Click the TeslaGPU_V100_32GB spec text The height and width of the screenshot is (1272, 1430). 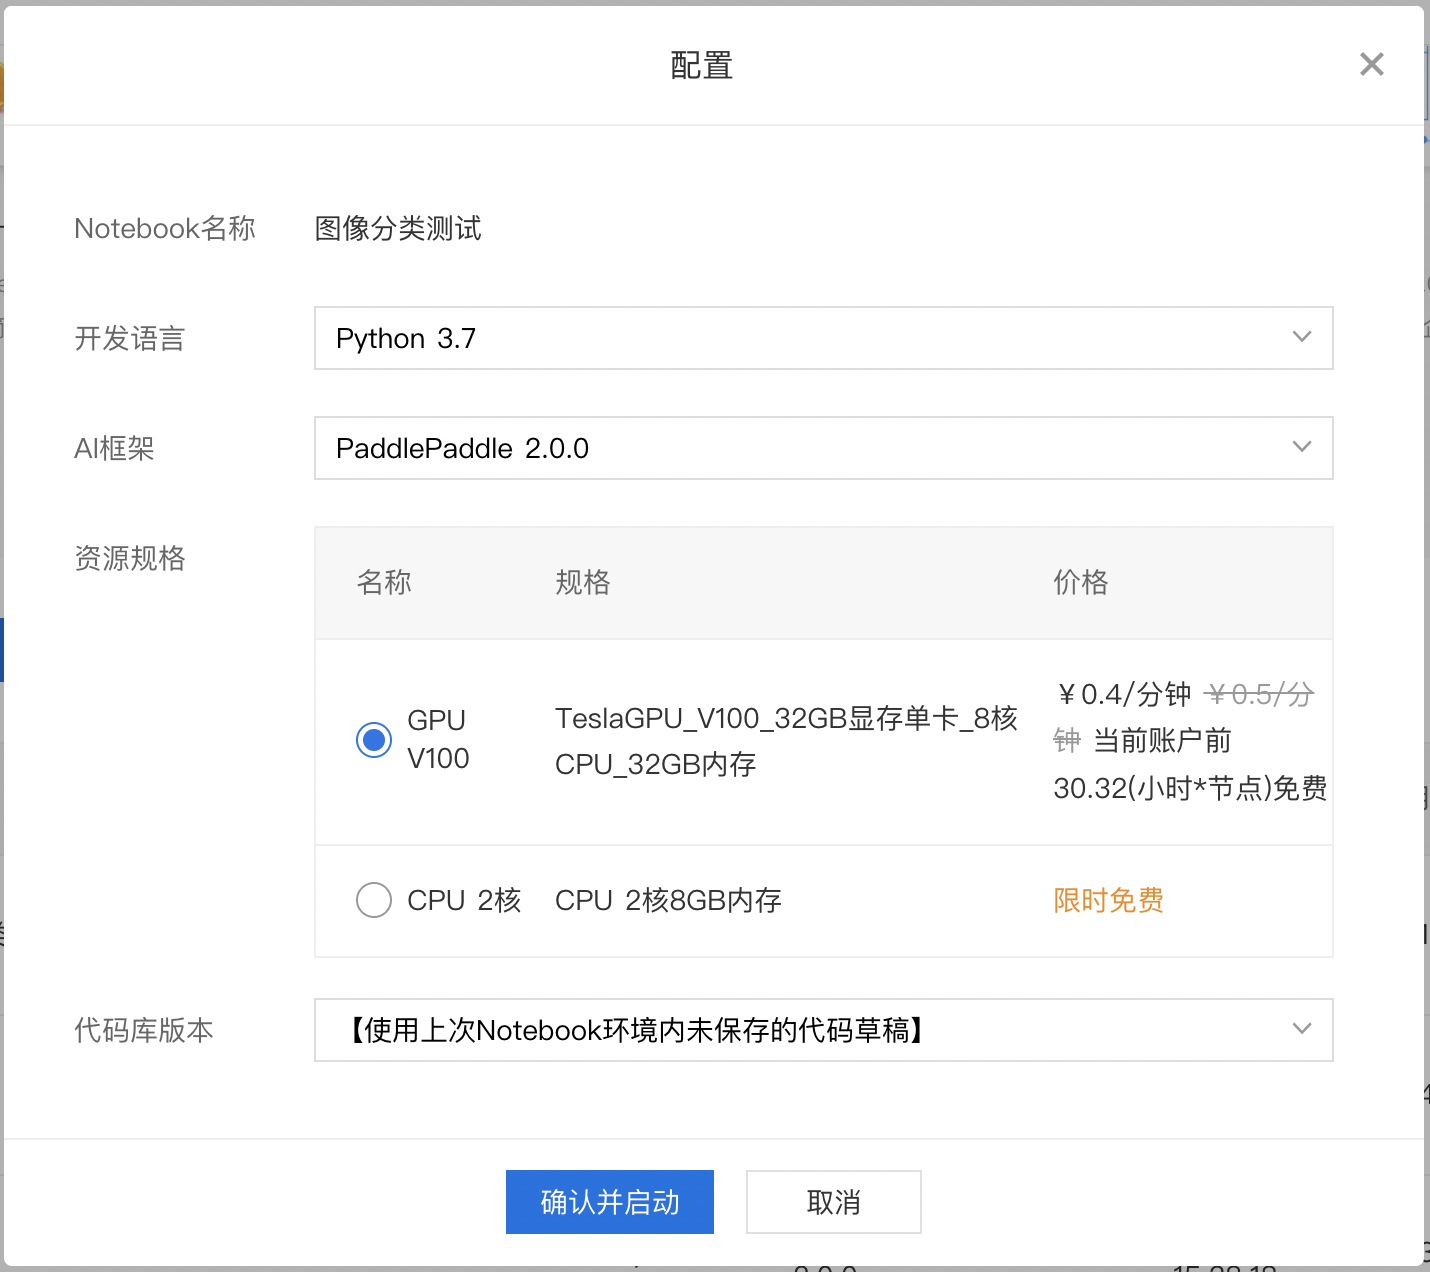pyautogui.click(x=786, y=741)
